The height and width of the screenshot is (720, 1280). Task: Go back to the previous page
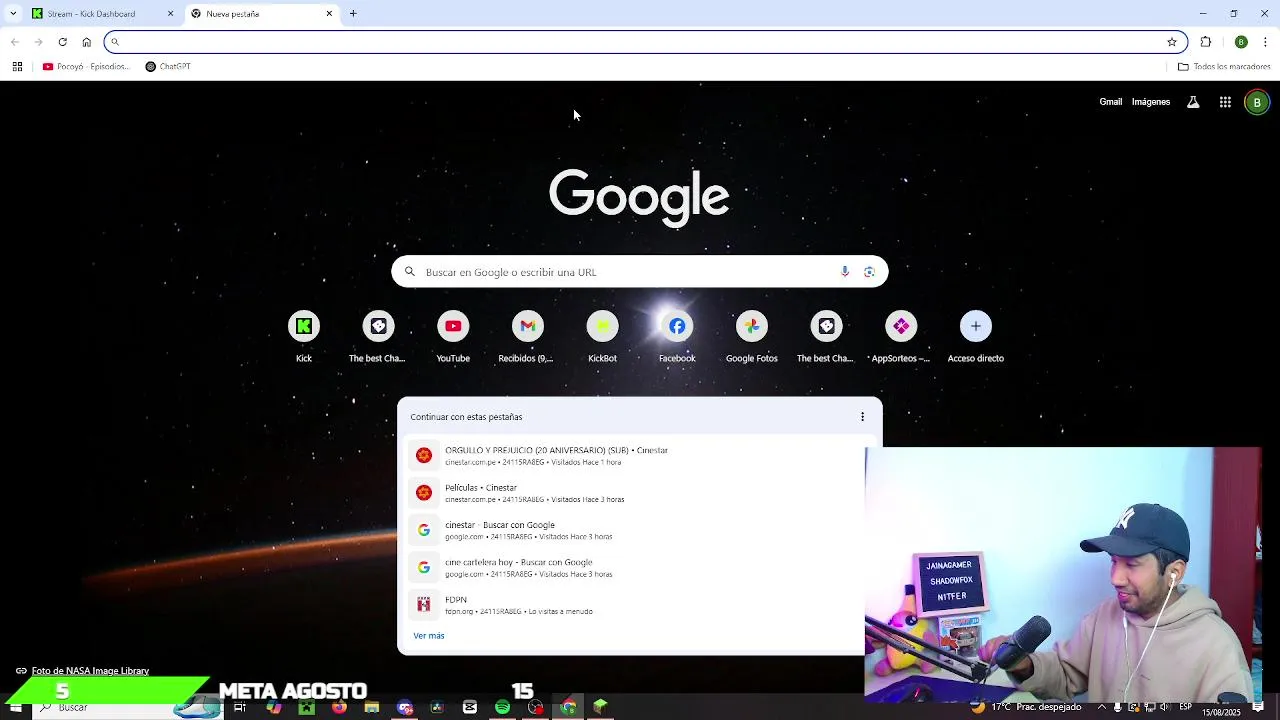(x=14, y=42)
